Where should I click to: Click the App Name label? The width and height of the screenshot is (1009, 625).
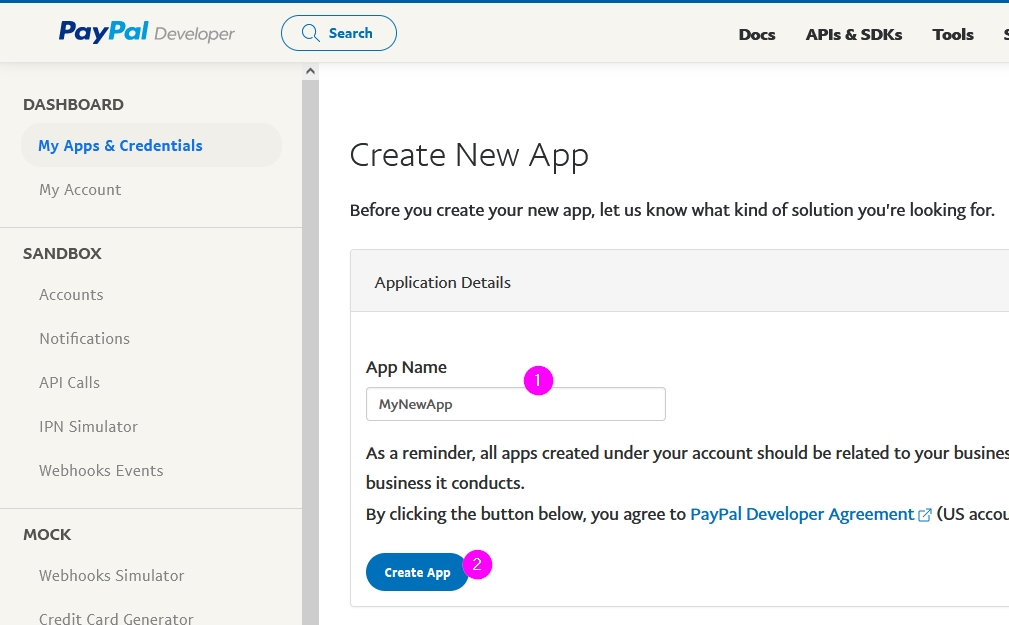tap(406, 368)
